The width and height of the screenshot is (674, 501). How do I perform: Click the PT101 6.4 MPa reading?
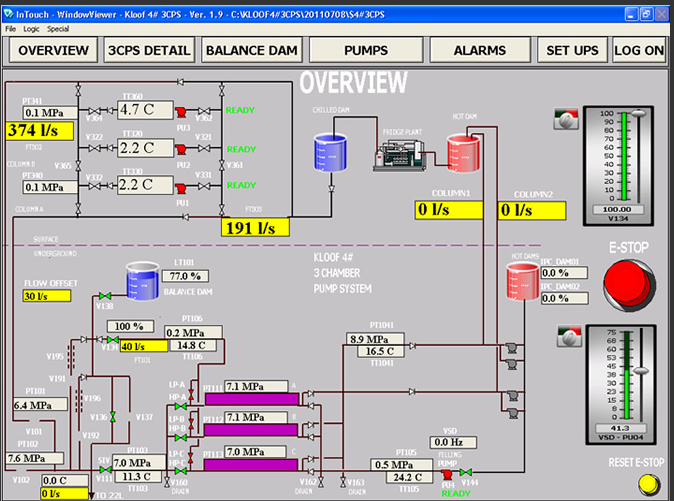40,405
